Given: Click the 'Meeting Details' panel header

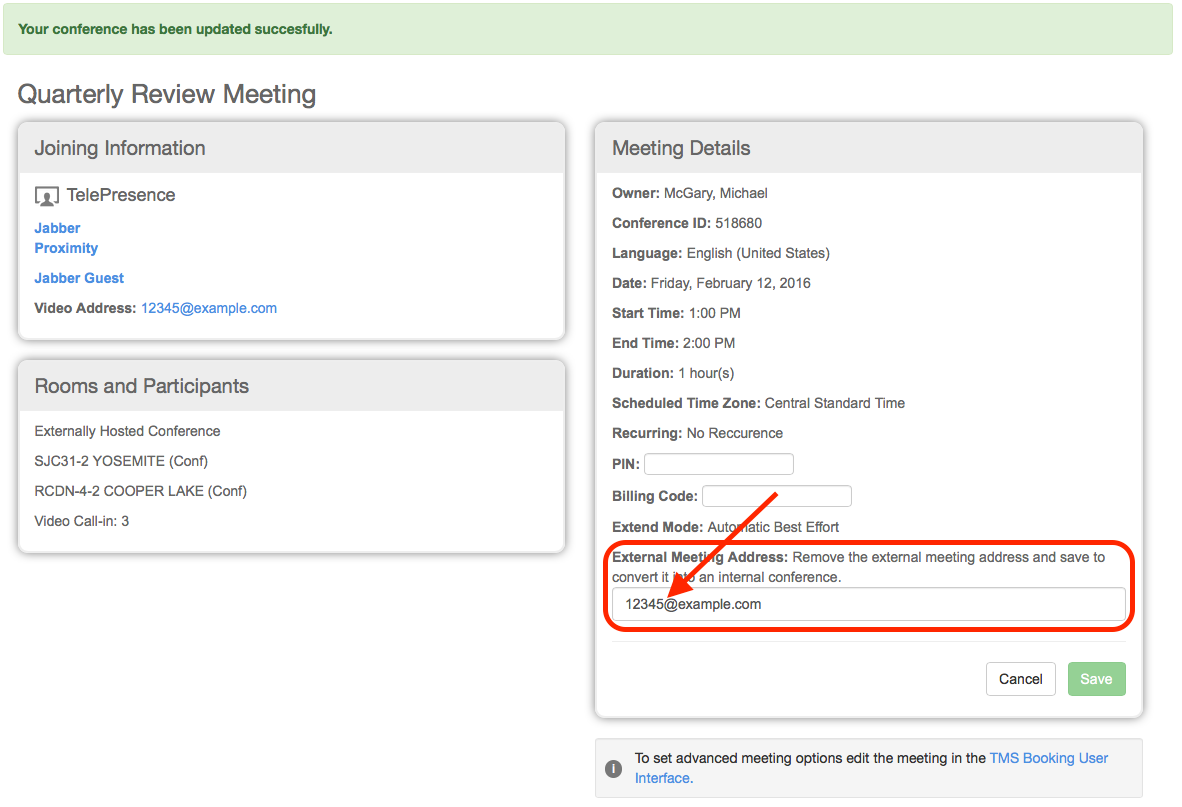Looking at the screenshot, I should (868, 148).
